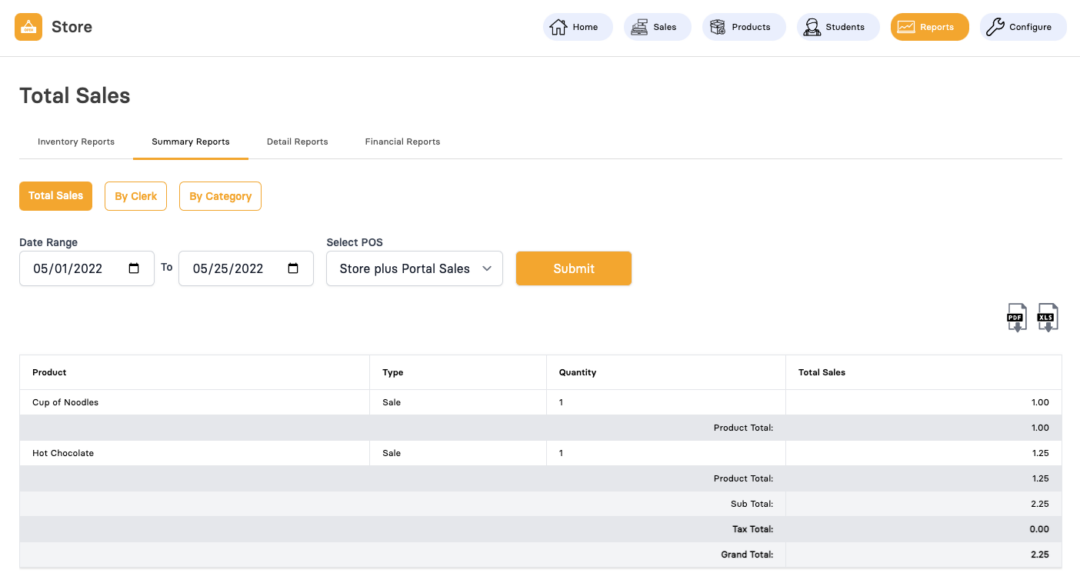This screenshot has width=1080, height=583.
Task: Export report as XLS
Action: 1048,318
